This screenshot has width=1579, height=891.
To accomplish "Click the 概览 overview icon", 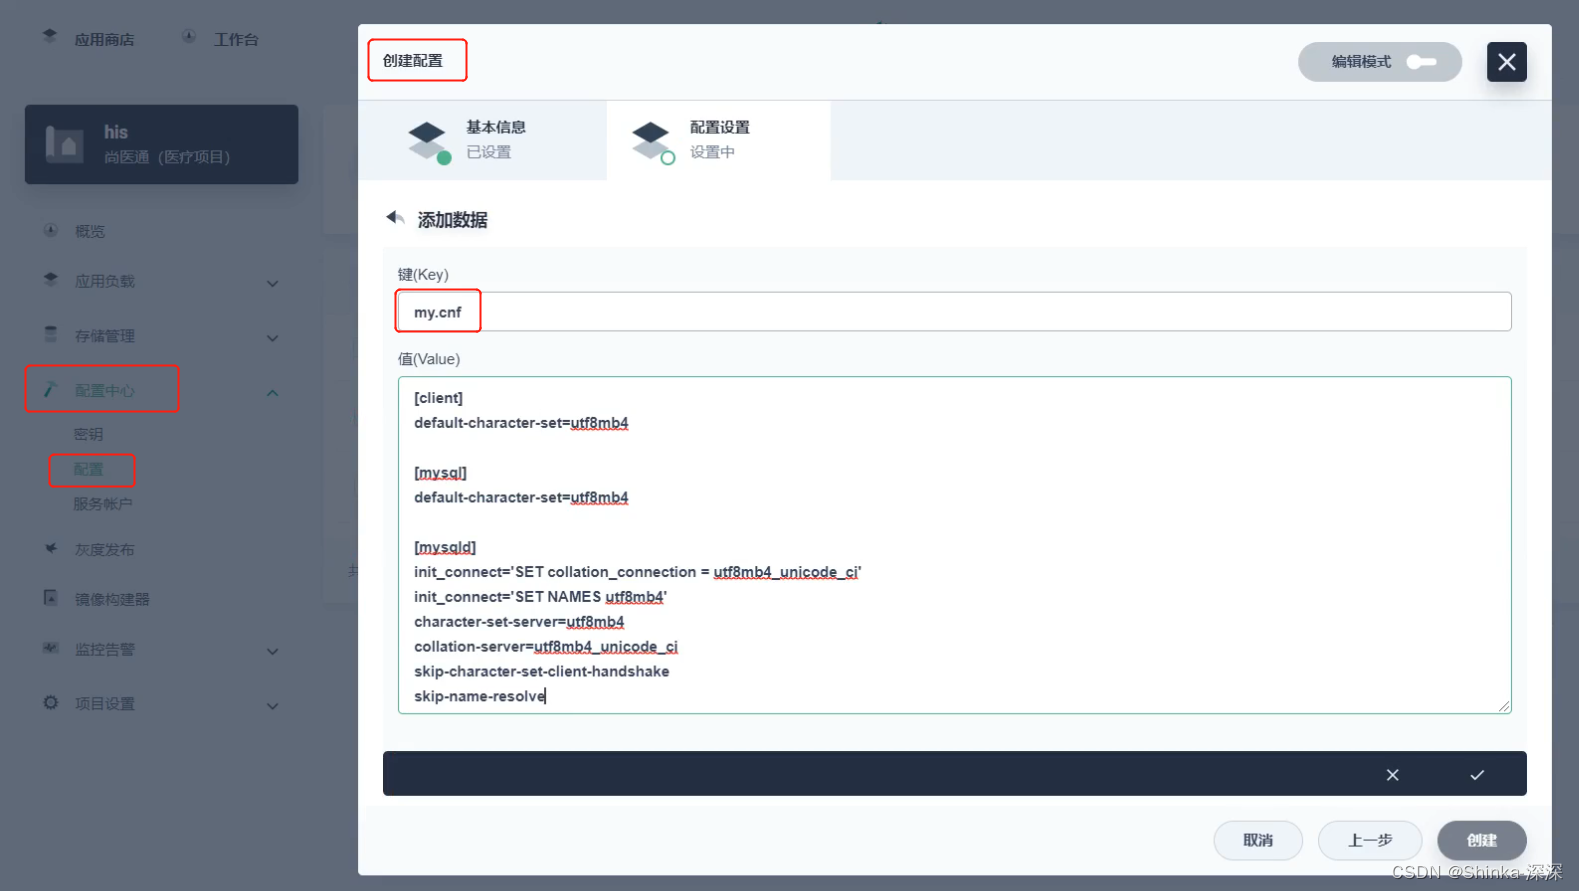I will [x=50, y=230].
